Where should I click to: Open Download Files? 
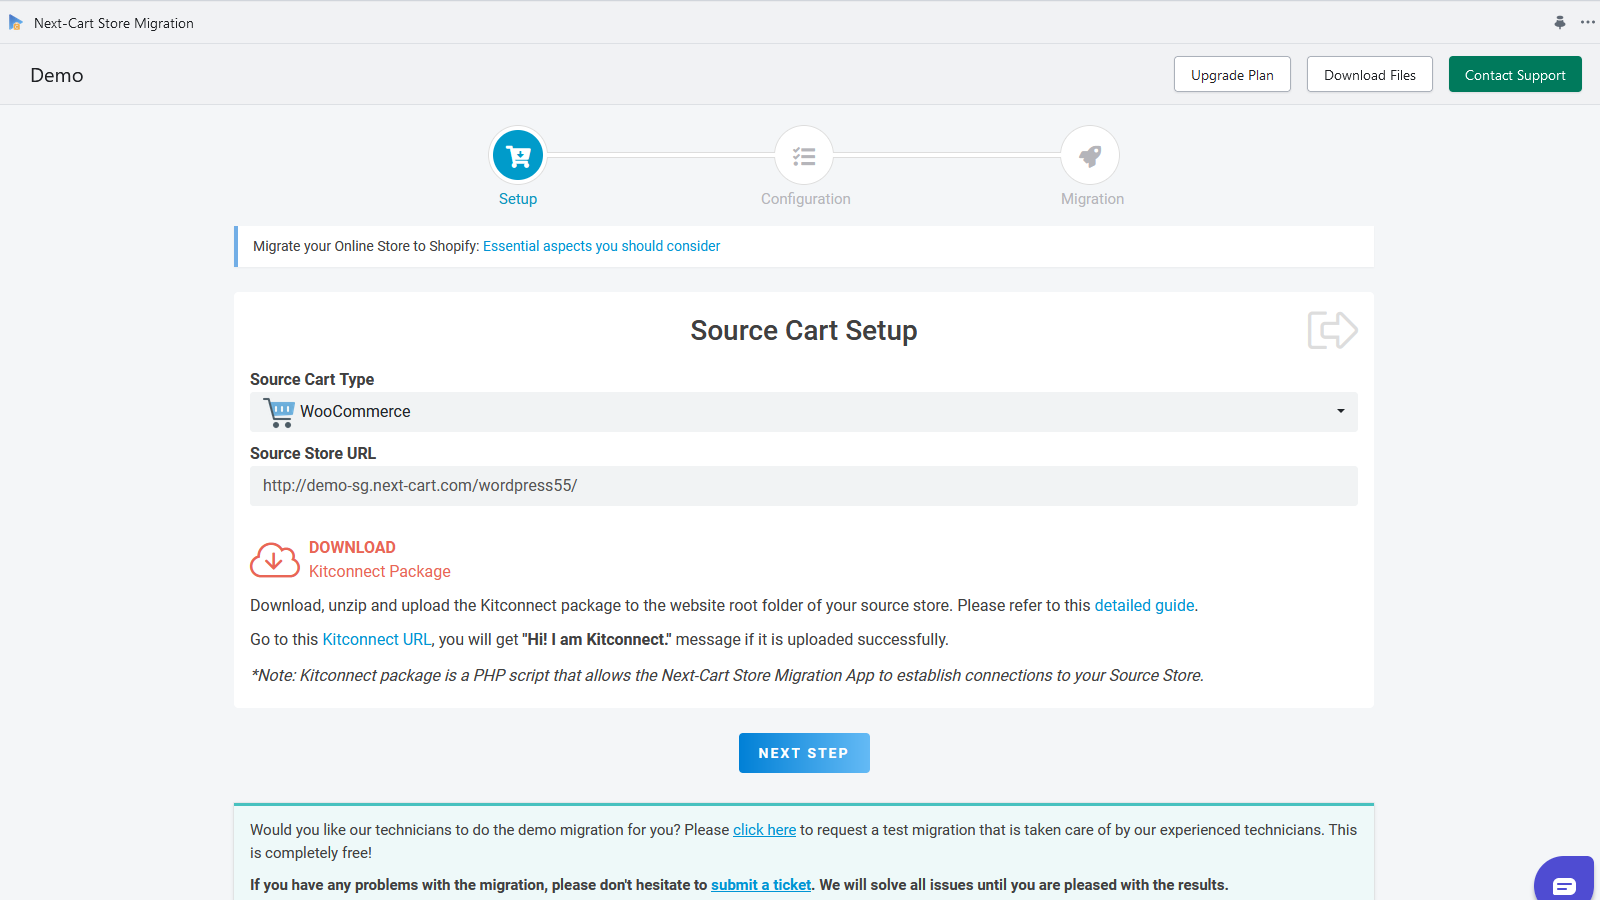(1369, 74)
